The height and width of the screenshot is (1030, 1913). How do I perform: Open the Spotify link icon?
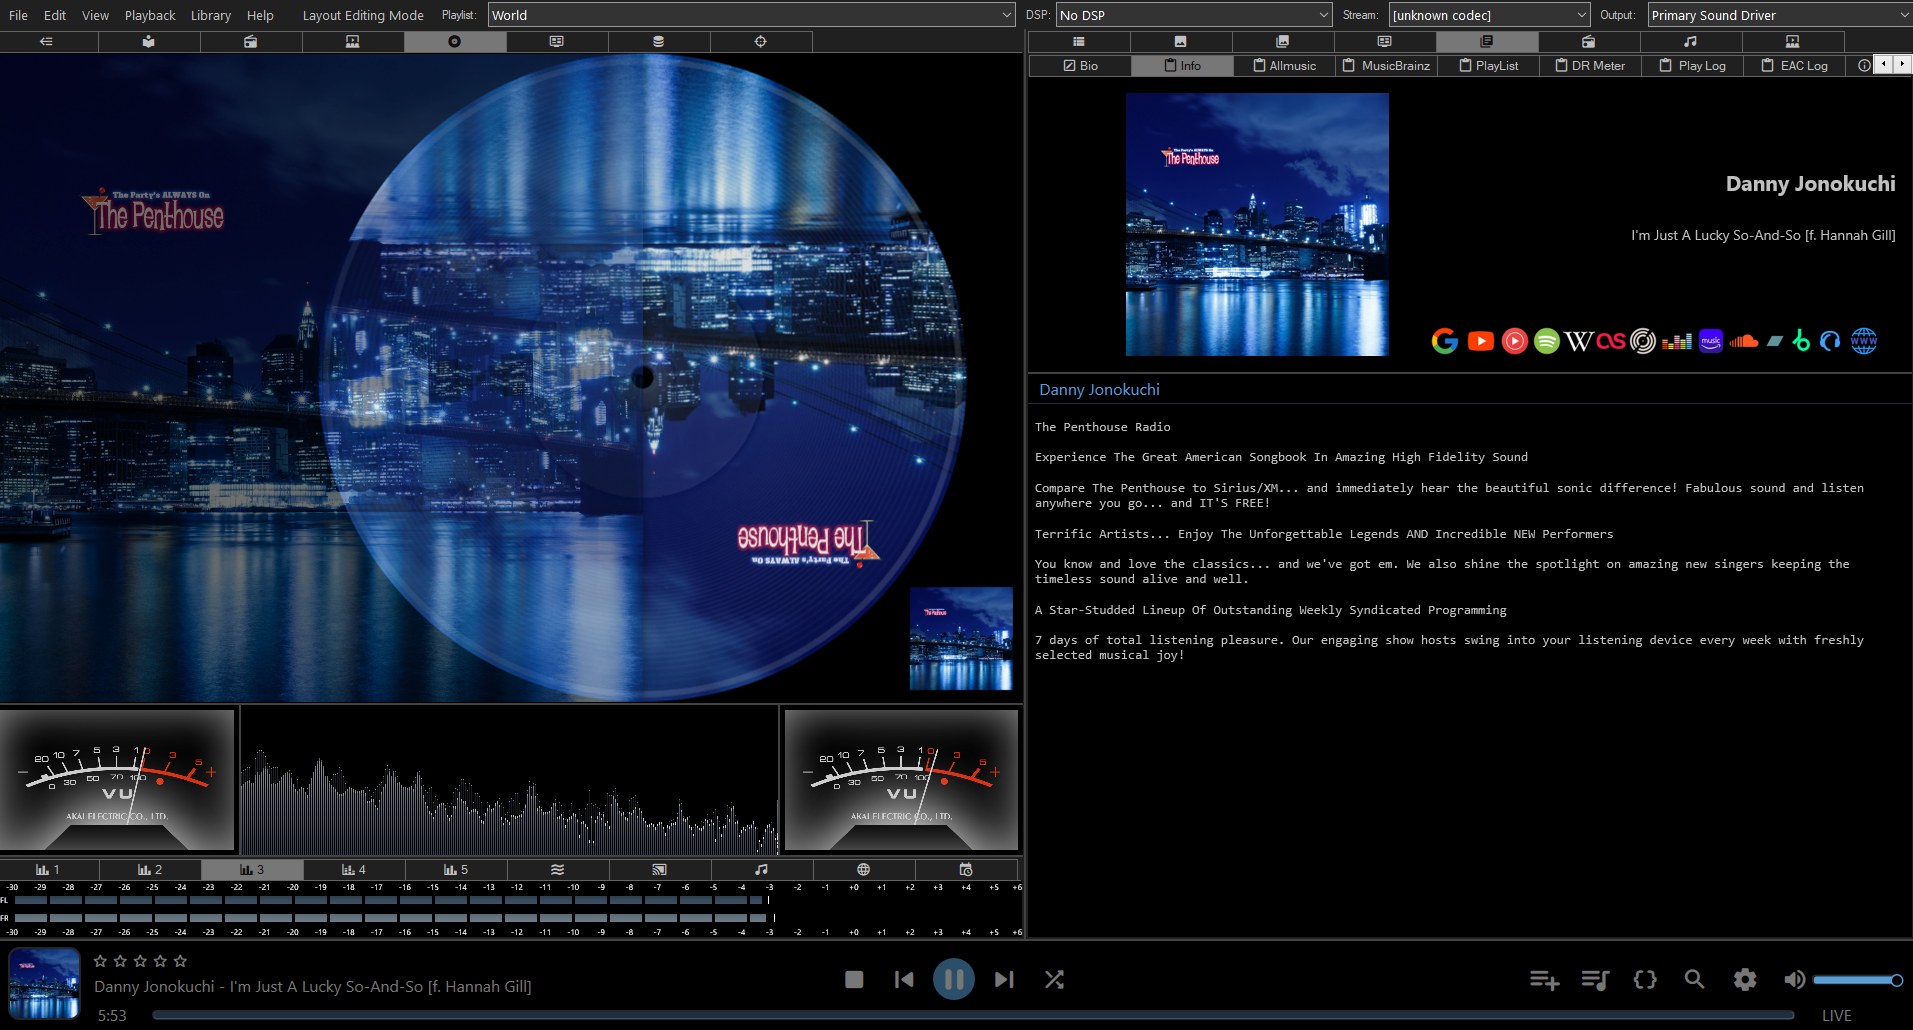click(1547, 341)
